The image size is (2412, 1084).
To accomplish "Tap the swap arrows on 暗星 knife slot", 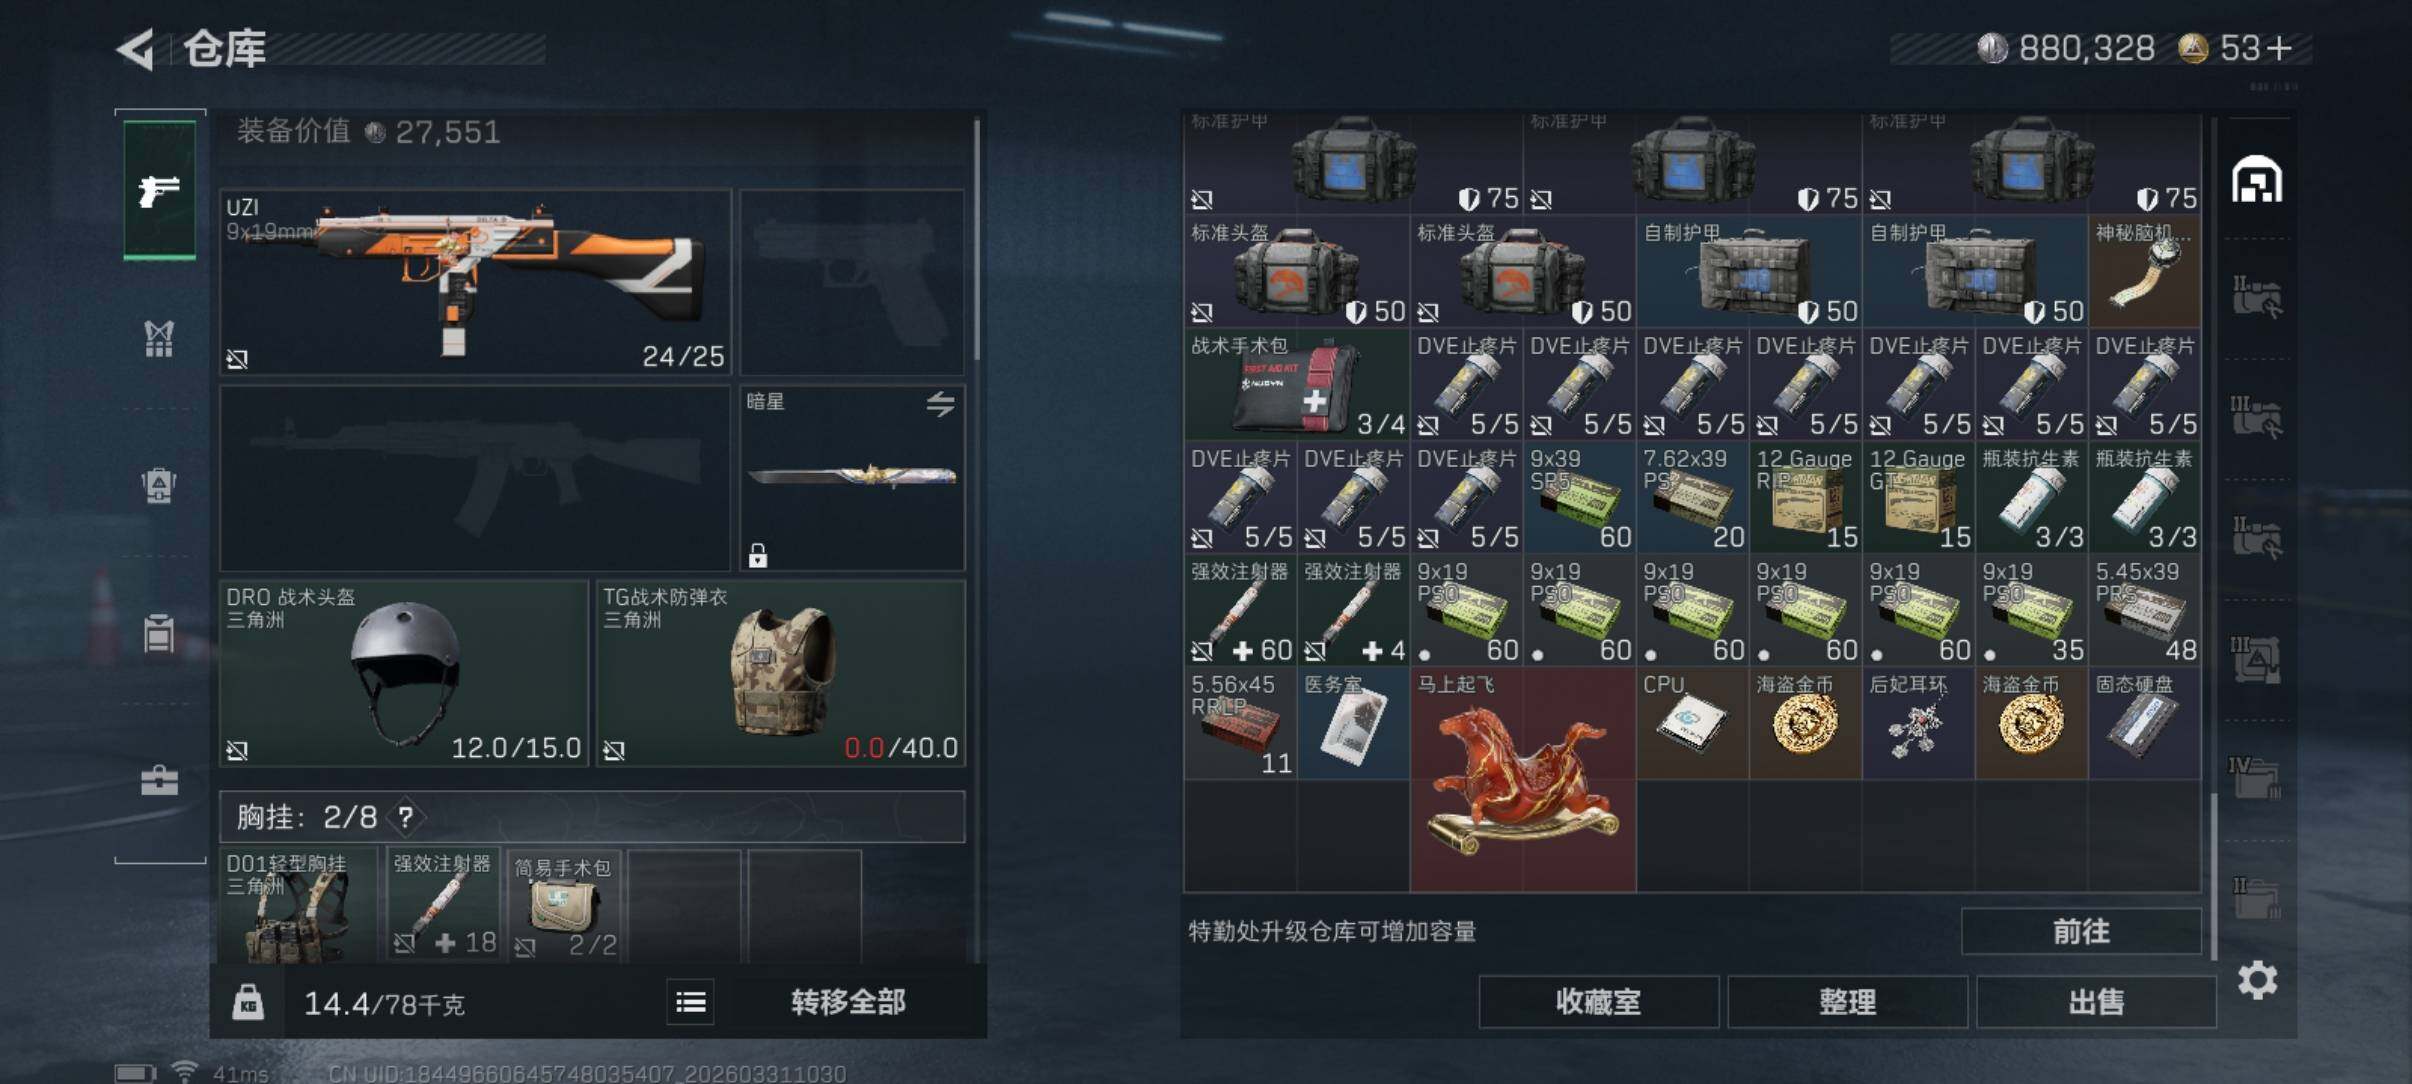I will coord(940,404).
